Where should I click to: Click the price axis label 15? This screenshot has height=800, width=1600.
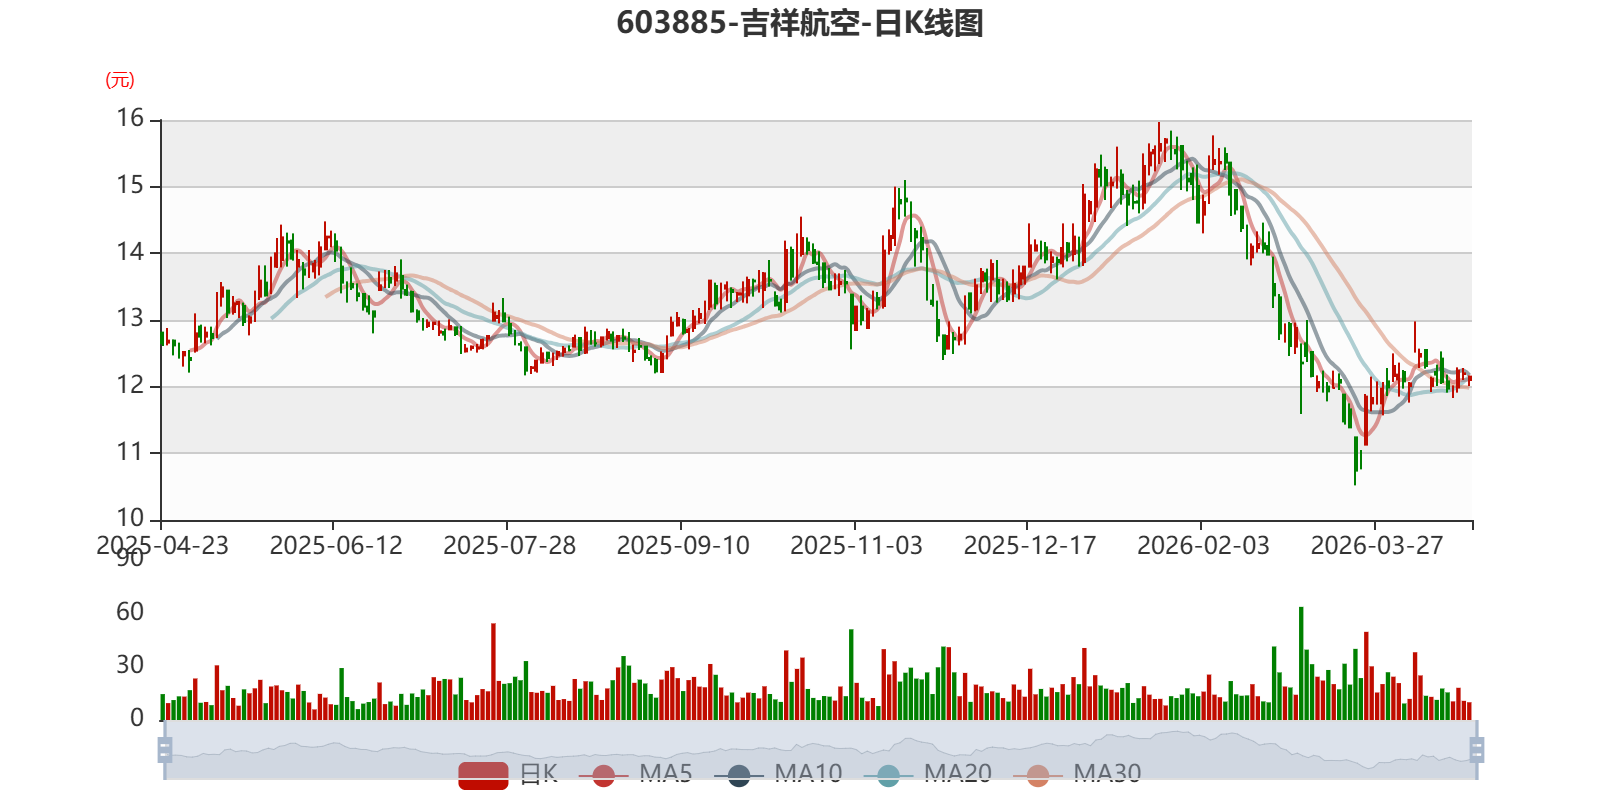(130, 186)
